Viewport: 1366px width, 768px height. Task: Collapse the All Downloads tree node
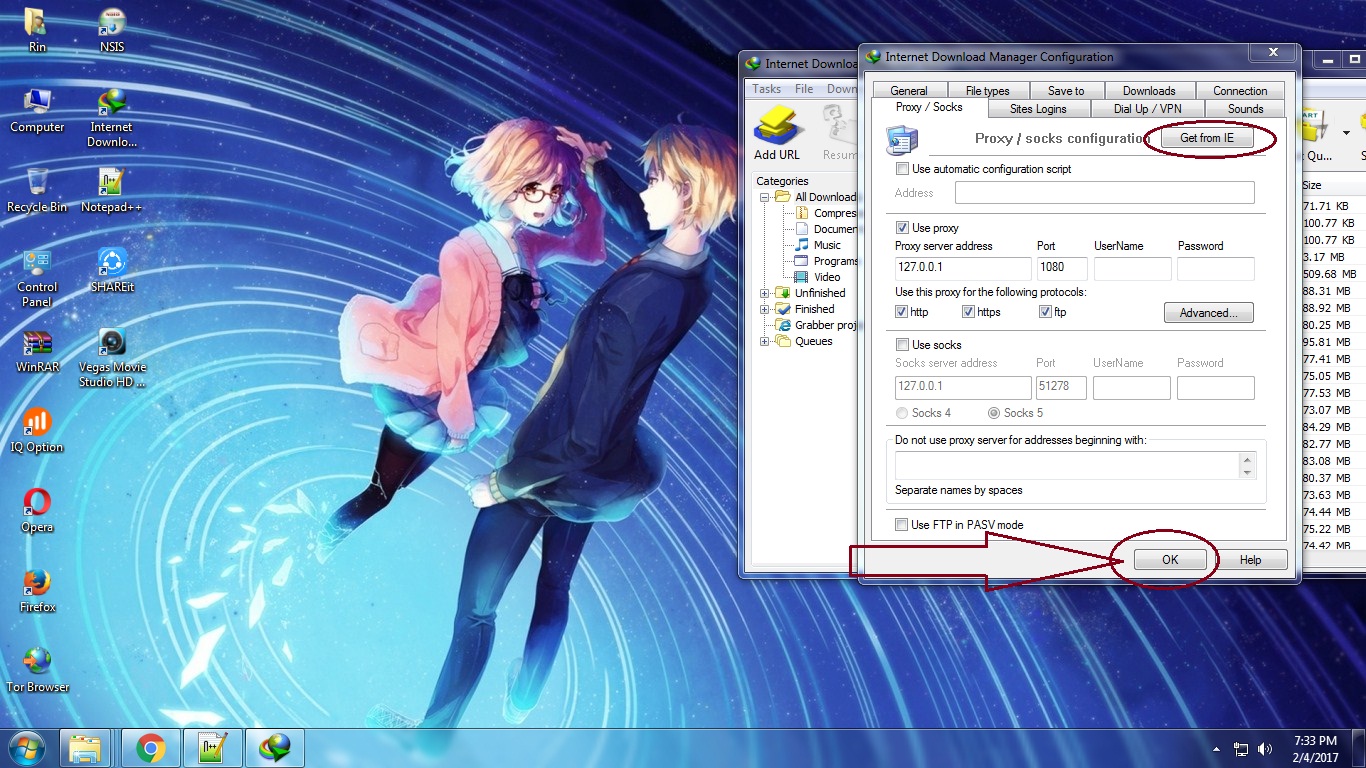(765, 197)
